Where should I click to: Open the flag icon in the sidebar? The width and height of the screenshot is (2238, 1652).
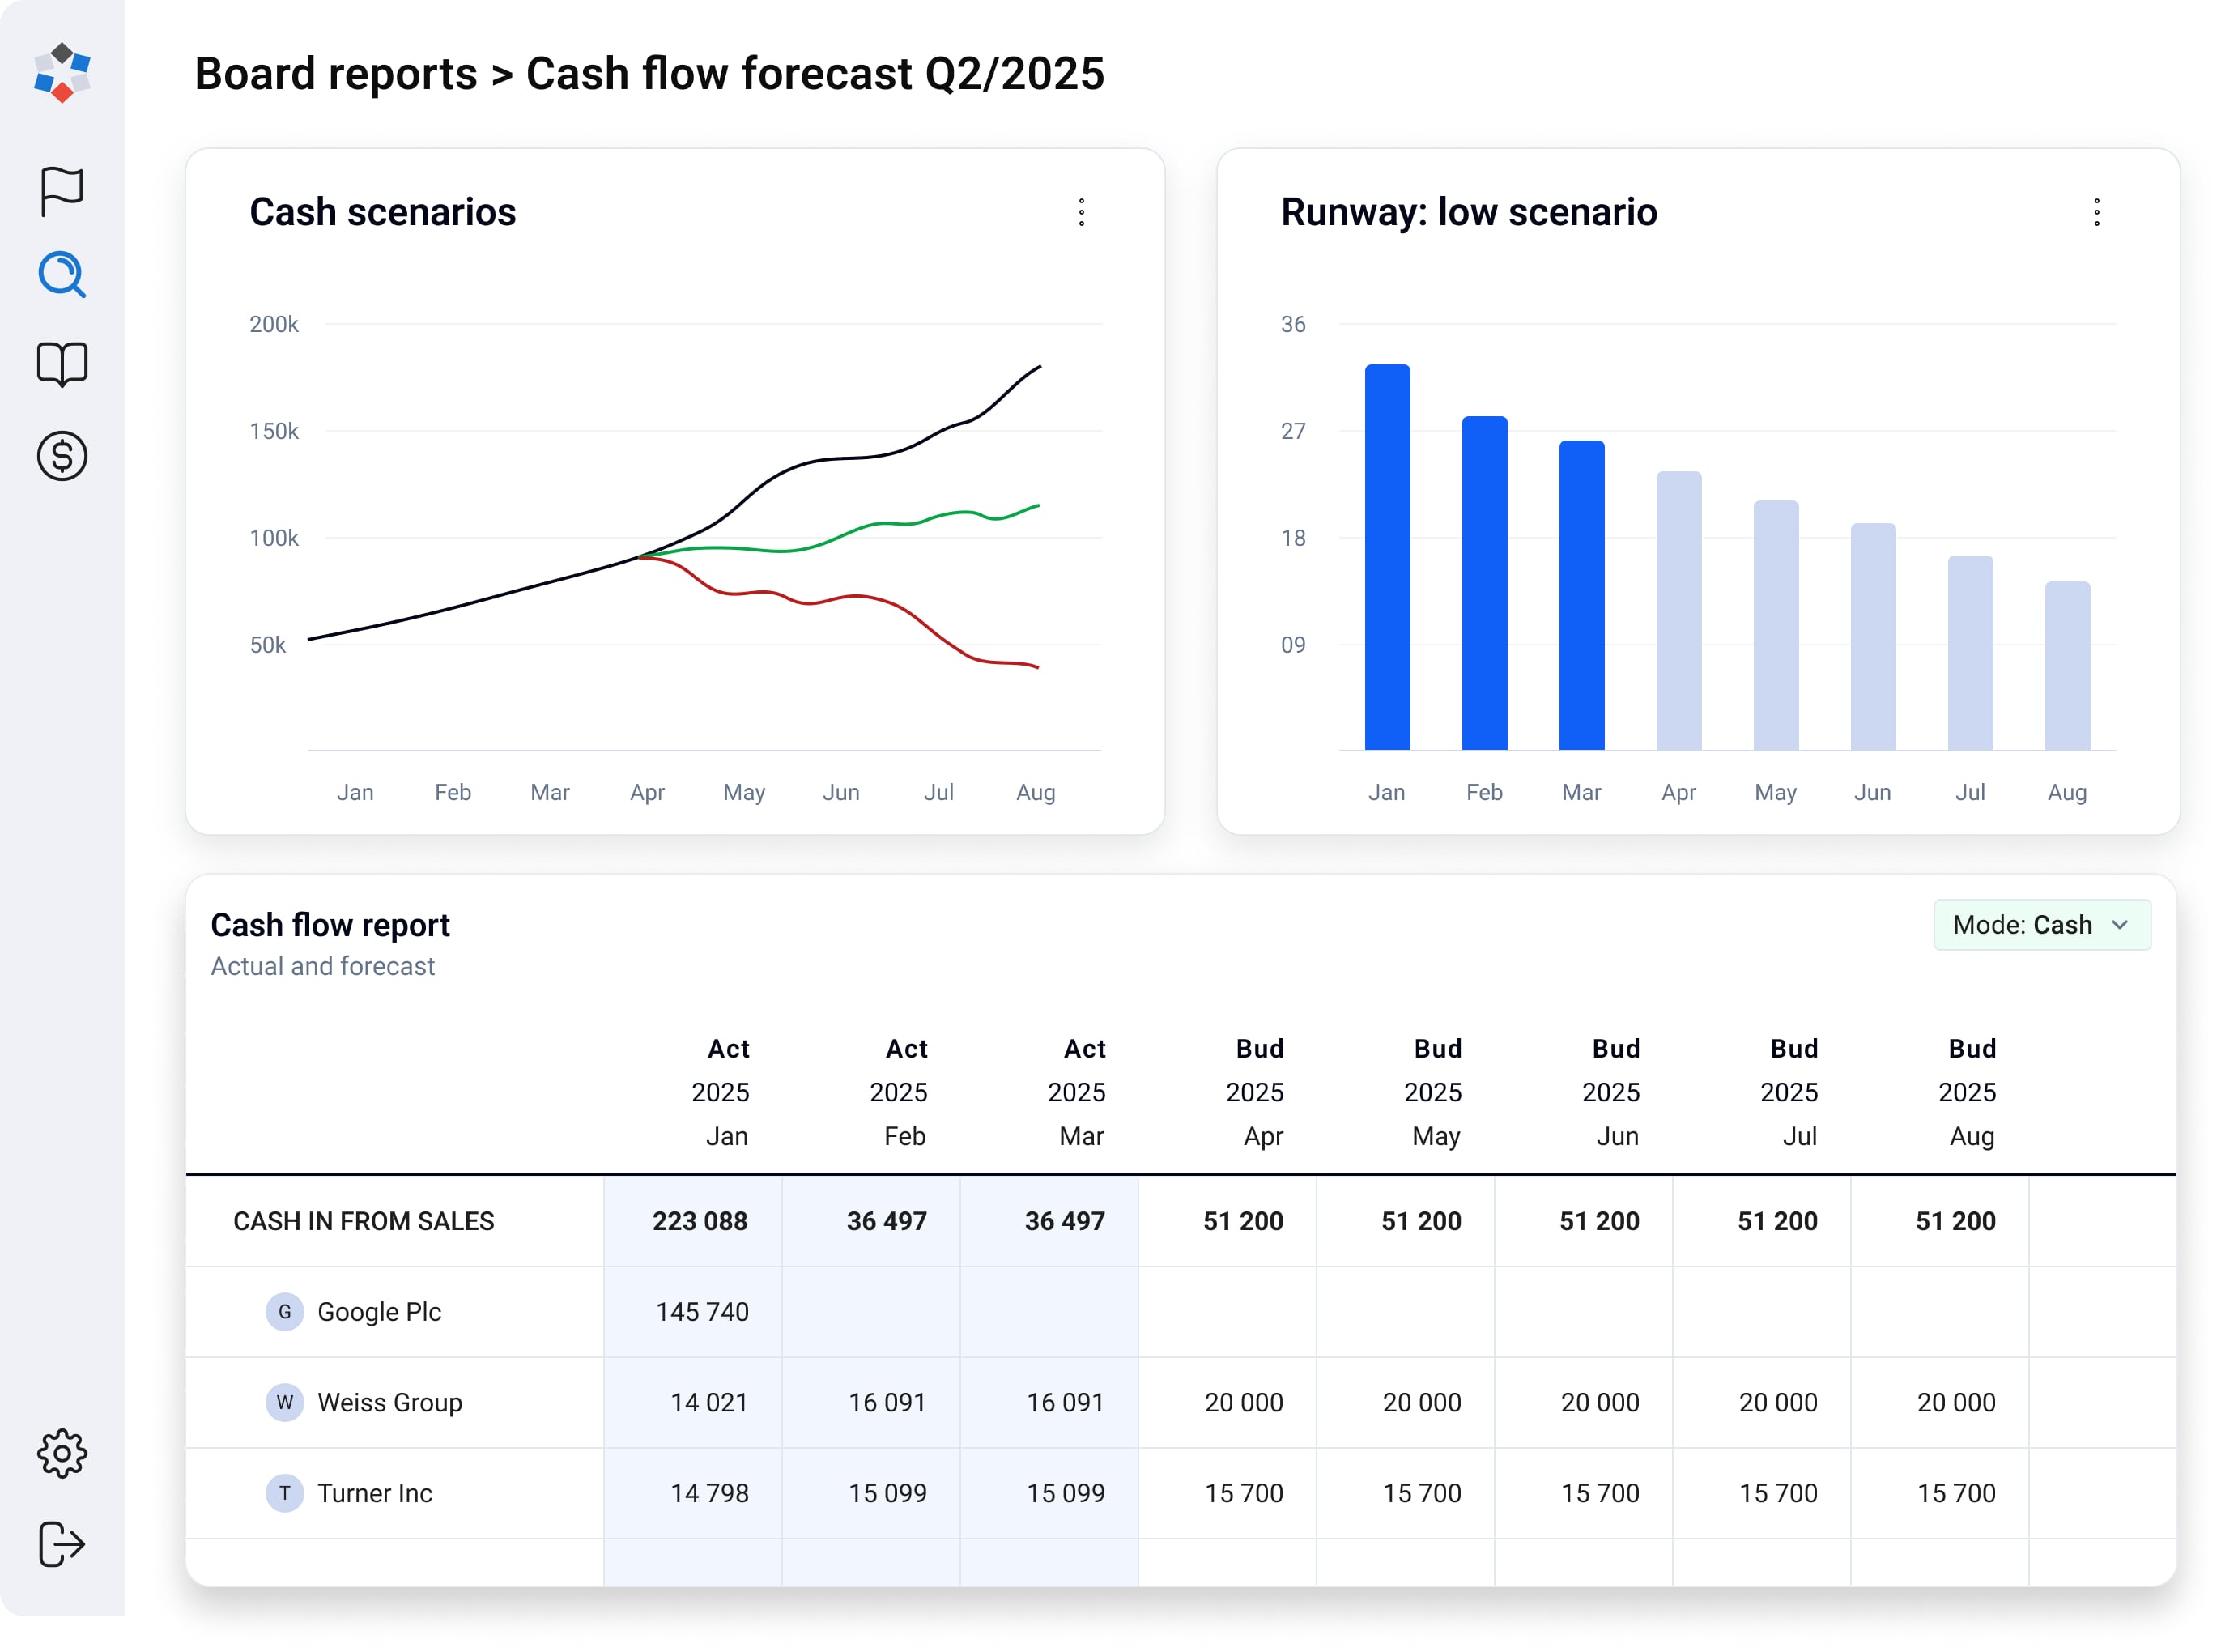[62, 190]
